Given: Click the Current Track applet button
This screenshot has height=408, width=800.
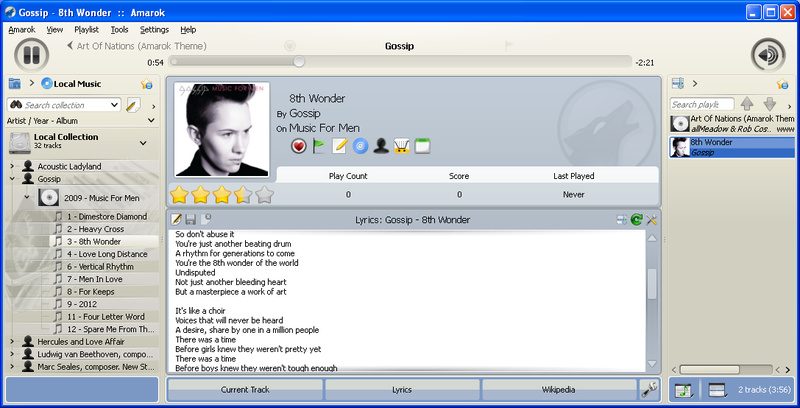Looking at the screenshot, I should coord(245,390).
